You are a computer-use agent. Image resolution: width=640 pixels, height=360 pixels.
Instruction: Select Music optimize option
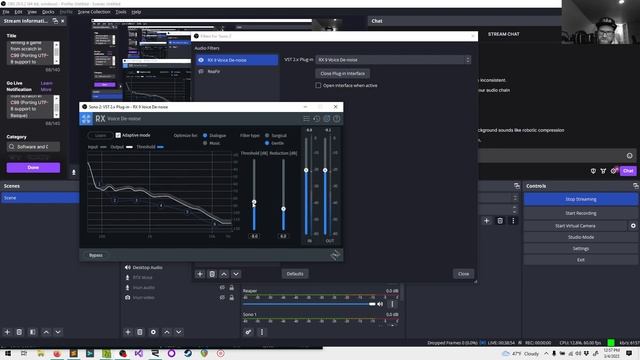[x=205, y=143]
